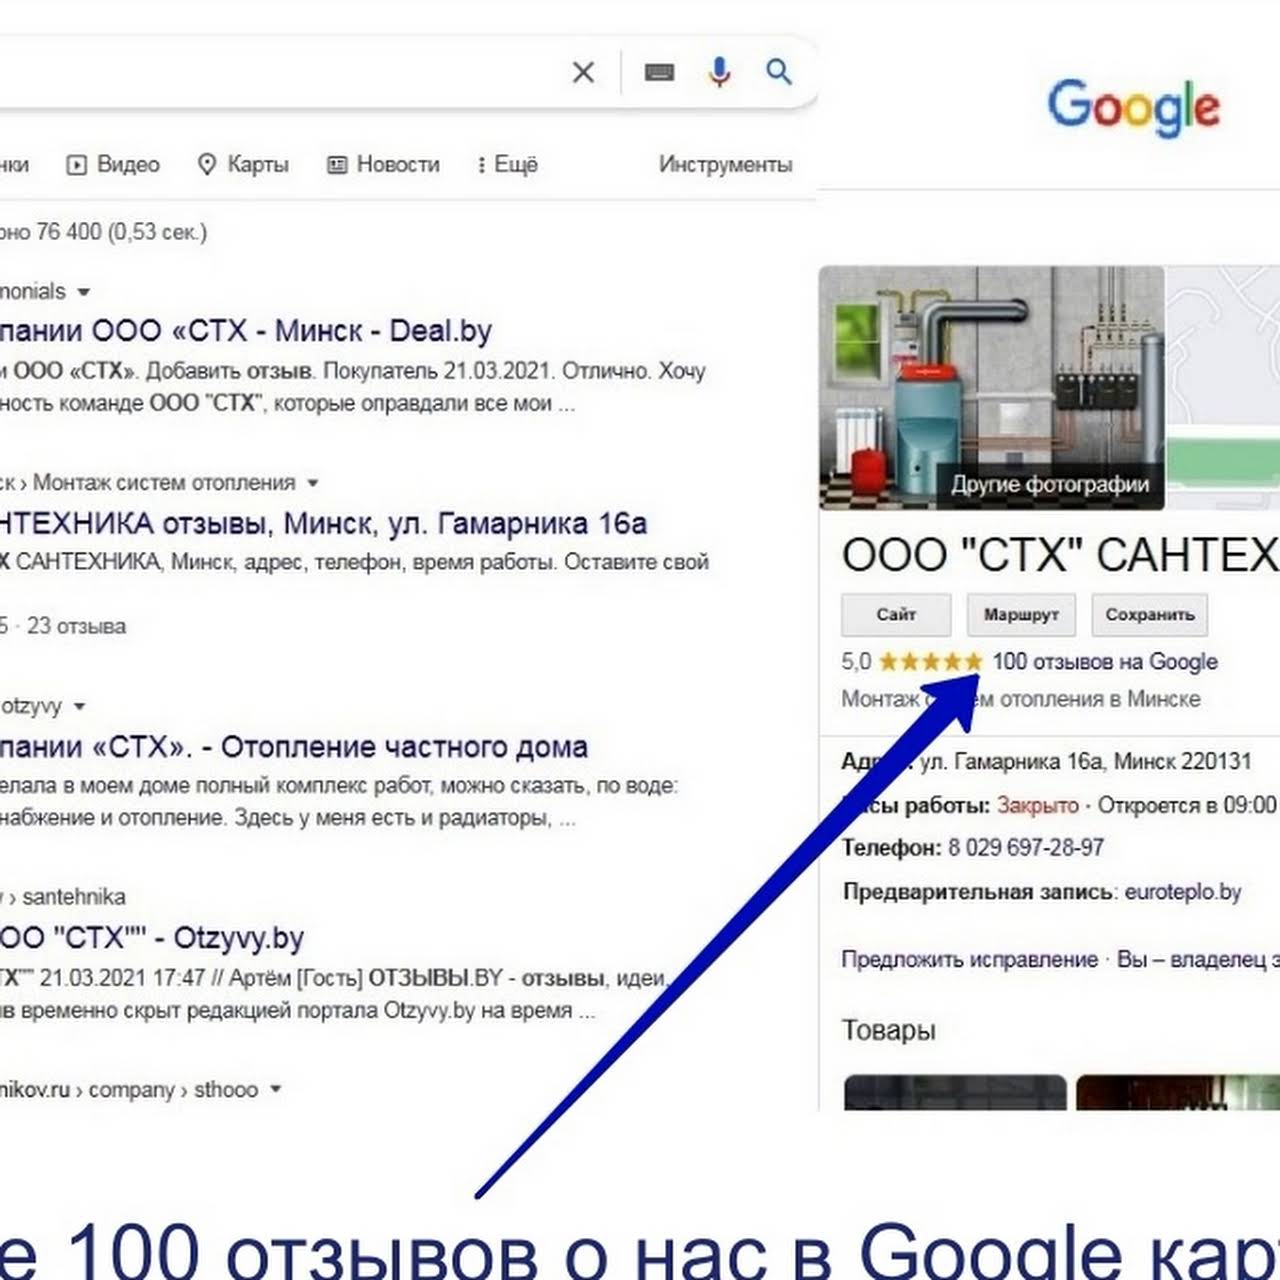Expand the arrow after company › sthooo
The width and height of the screenshot is (1280, 1280).
pyautogui.click(x=275, y=1089)
